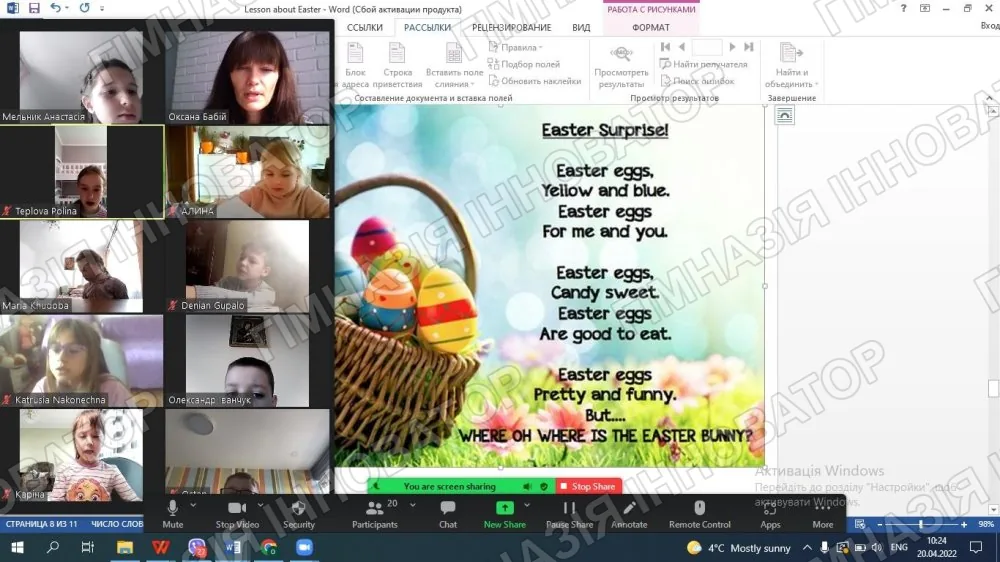Click the Word zoom slider handle
This screenshot has height=562, width=1000.
point(920,524)
